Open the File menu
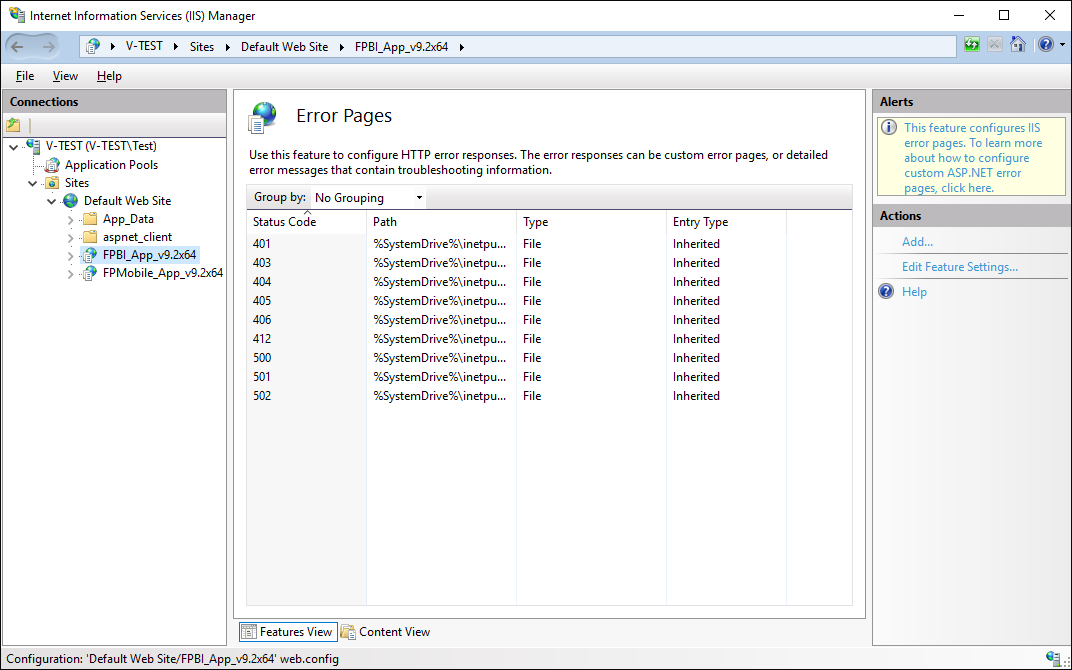 [25, 76]
